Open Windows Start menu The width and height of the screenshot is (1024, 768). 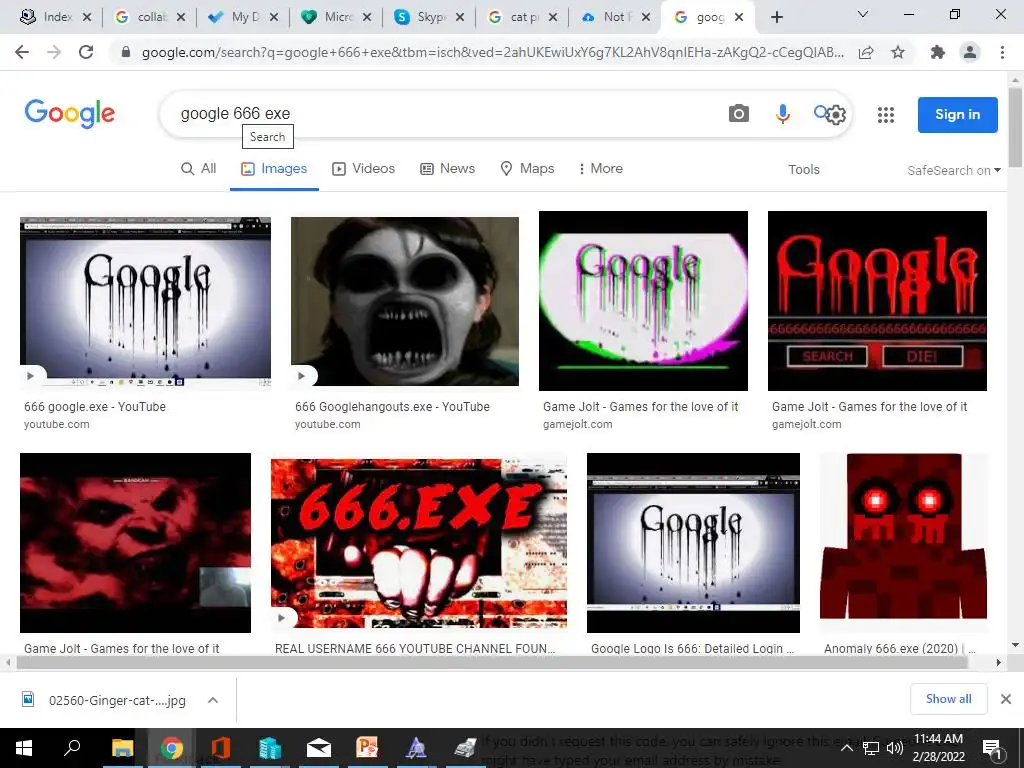coord(24,748)
